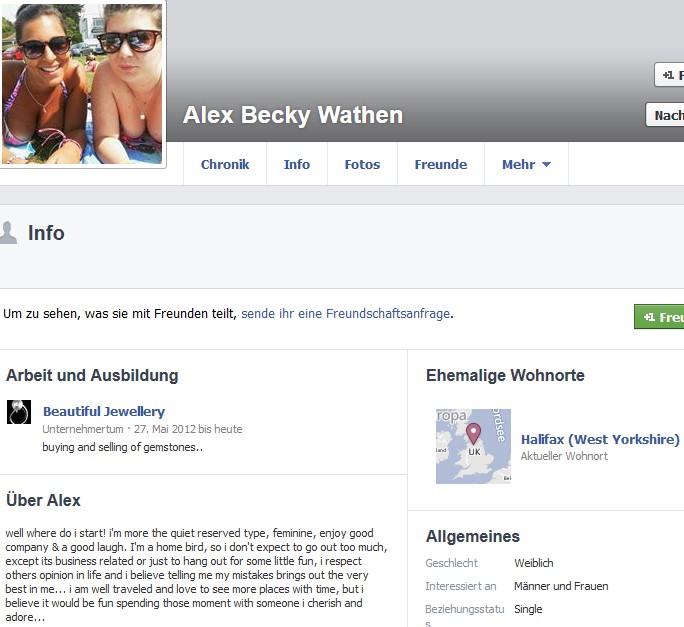The image size is (684, 627).
Task: Open the Info tab
Action: tap(297, 164)
